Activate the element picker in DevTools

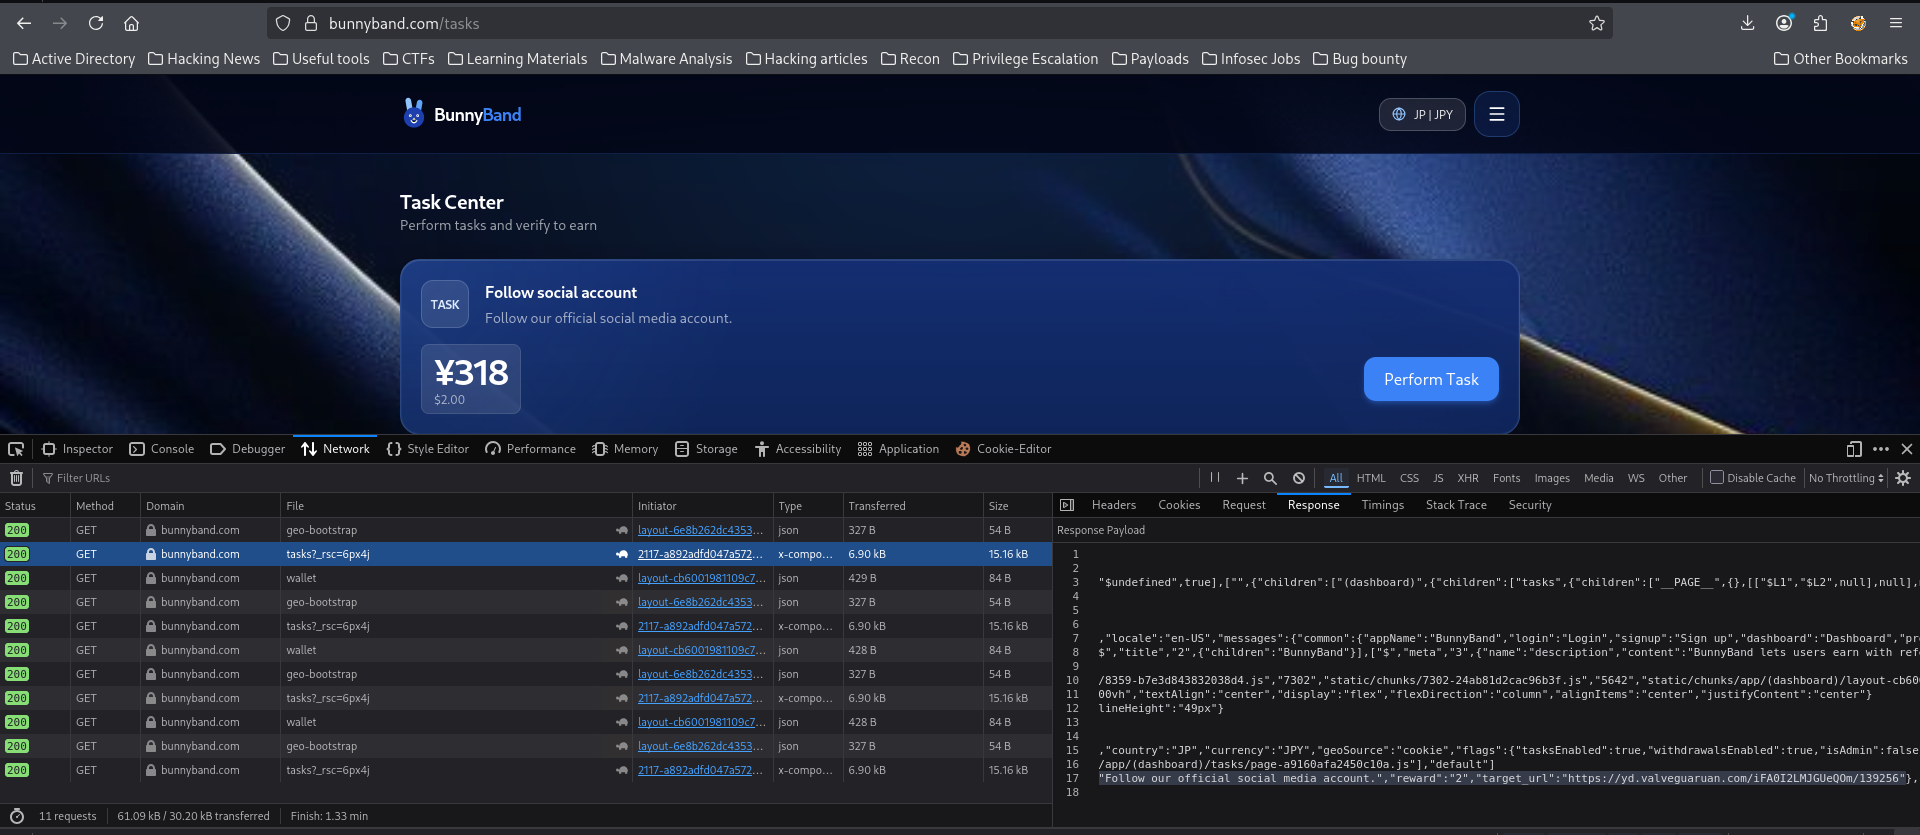click(x=16, y=449)
